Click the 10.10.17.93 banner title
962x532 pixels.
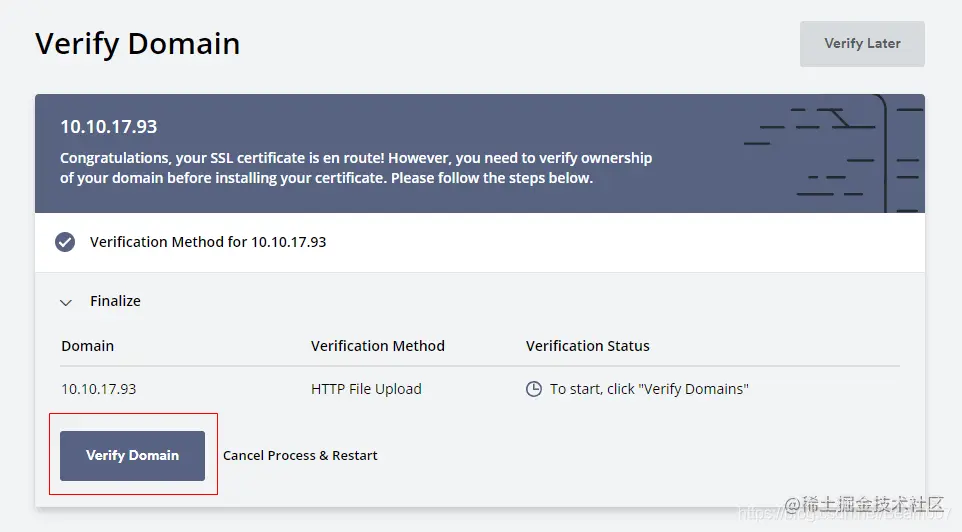(109, 127)
